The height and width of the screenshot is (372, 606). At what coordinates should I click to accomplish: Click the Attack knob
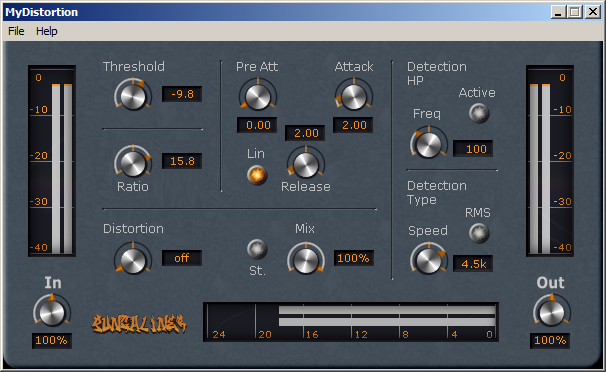(x=354, y=95)
